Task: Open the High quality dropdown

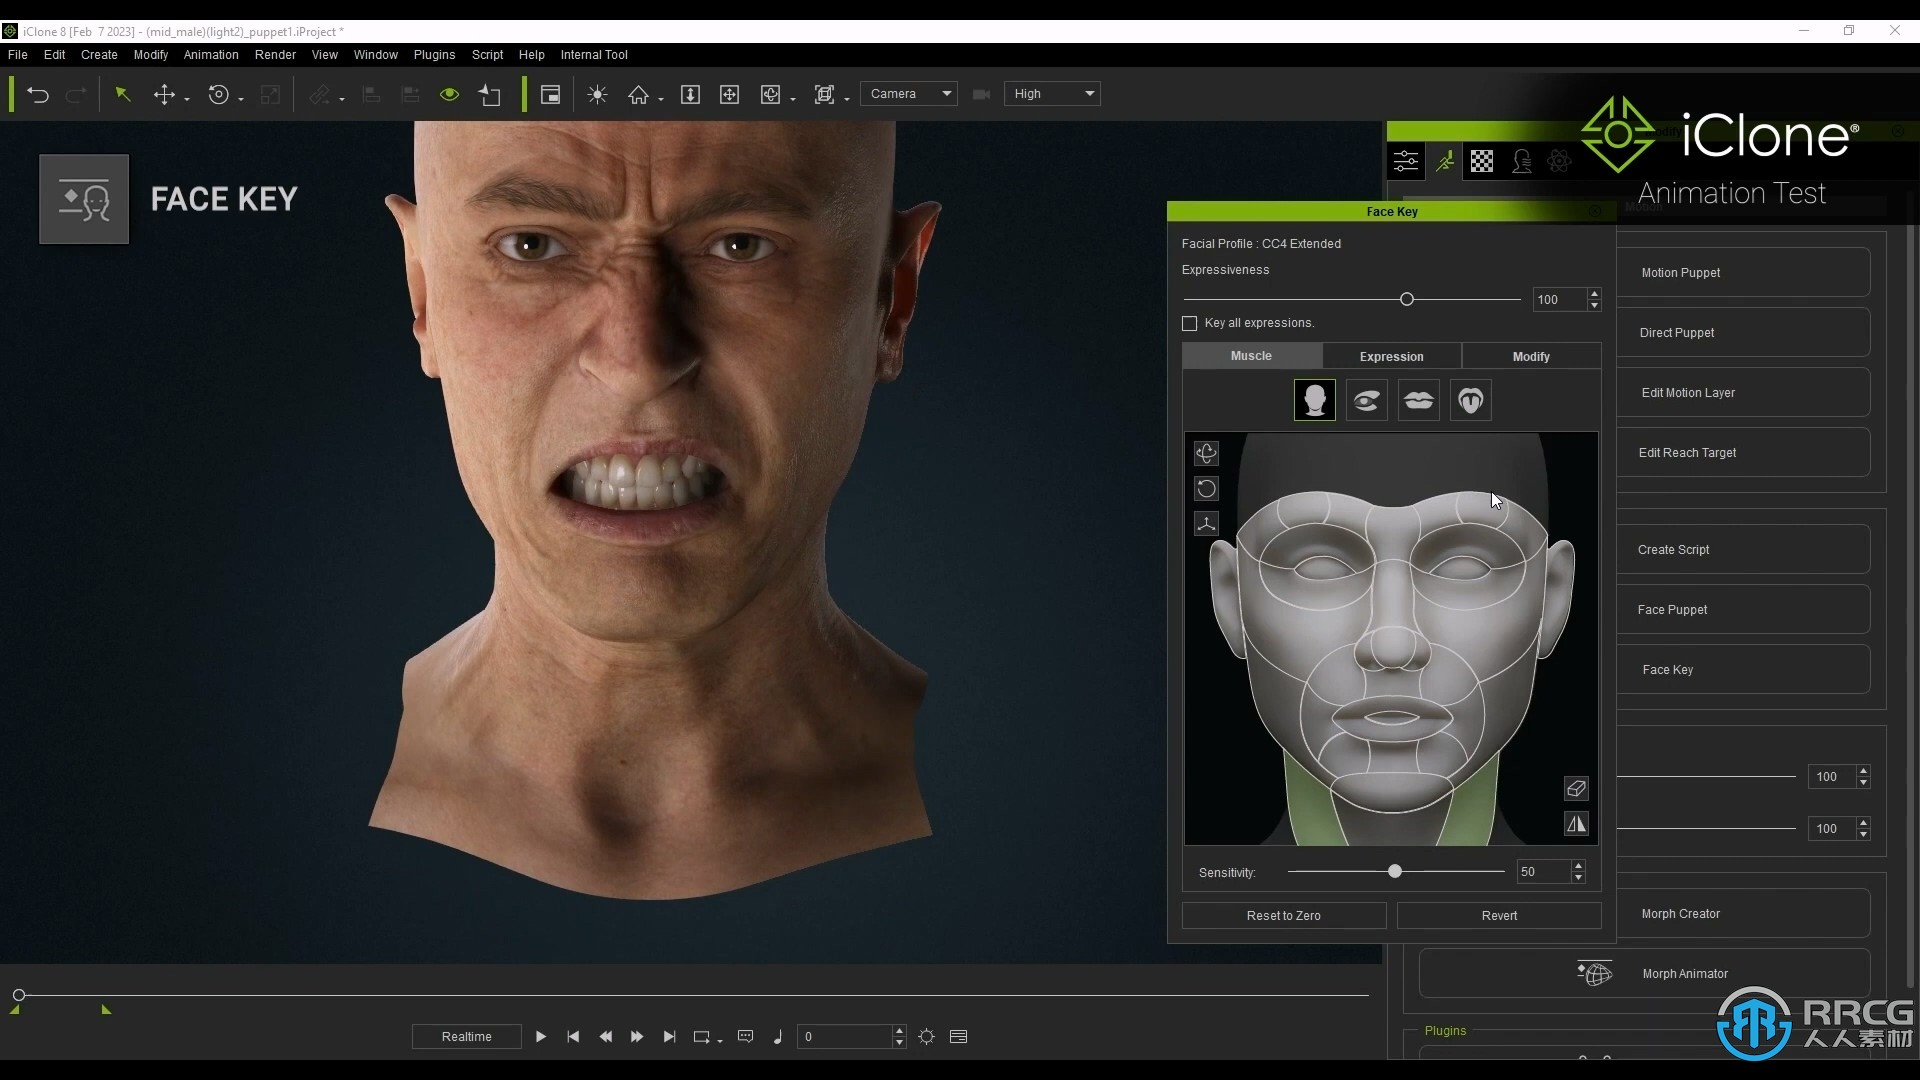Action: tap(1052, 93)
